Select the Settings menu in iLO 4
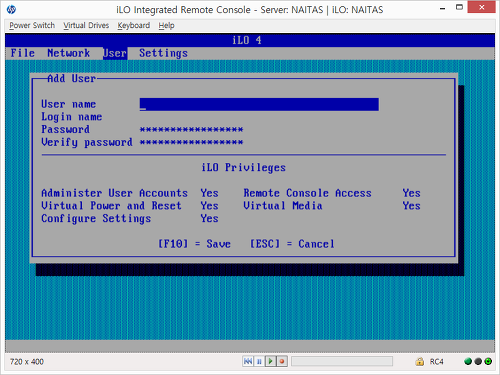Viewport: 500px width, 375px height. pos(163,53)
